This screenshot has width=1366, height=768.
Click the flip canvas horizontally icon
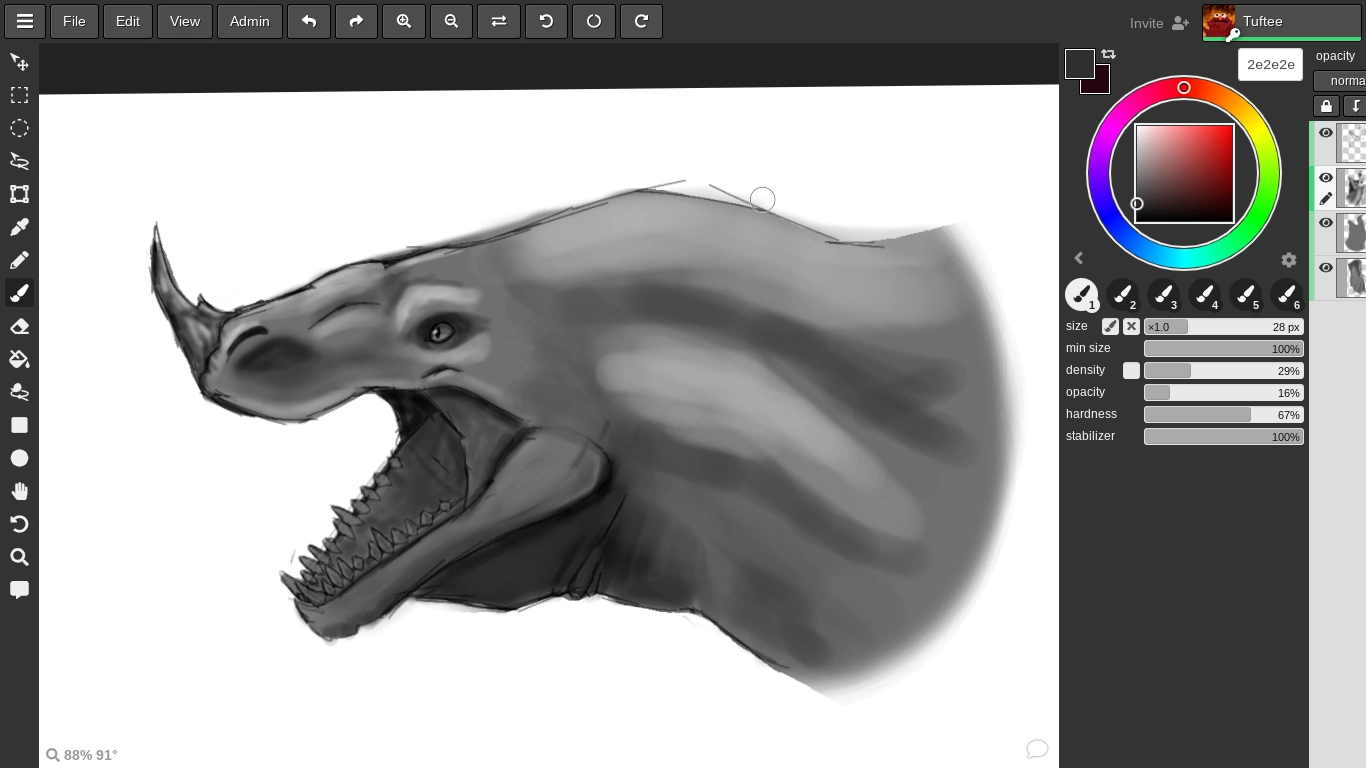point(498,21)
